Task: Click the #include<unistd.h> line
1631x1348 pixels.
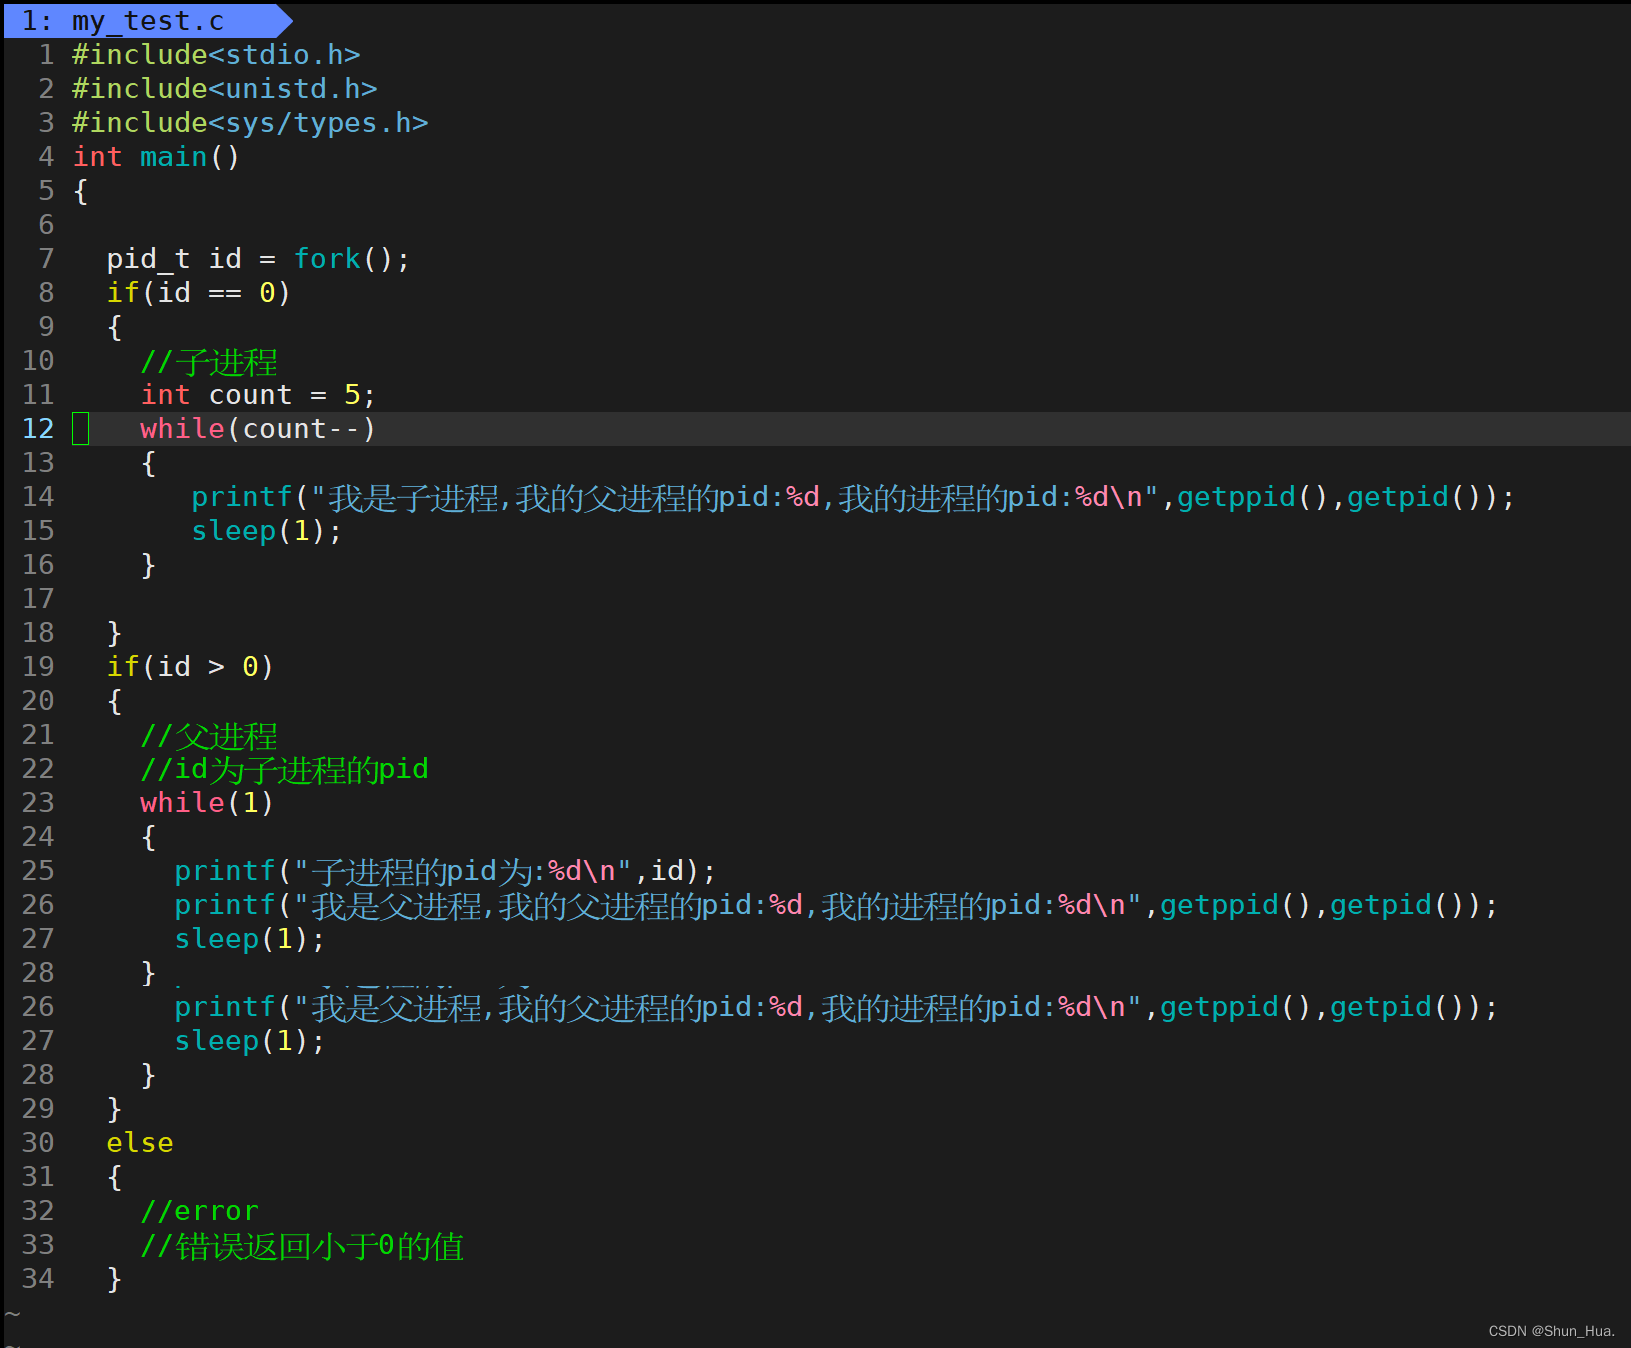Action: (x=225, y=89)
